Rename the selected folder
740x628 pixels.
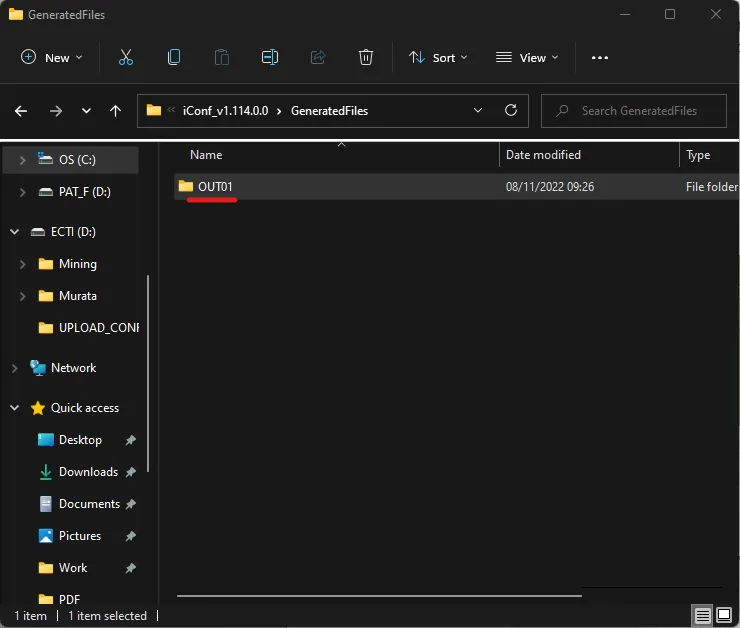270,58
